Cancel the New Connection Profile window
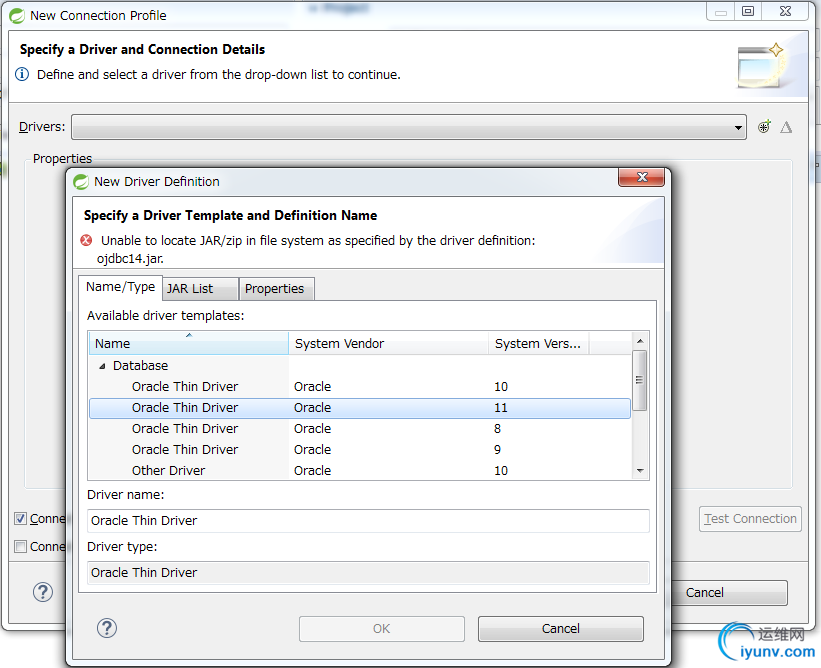Image resolution: width=821 pixels, height=668 pixels. click(729, 593)
